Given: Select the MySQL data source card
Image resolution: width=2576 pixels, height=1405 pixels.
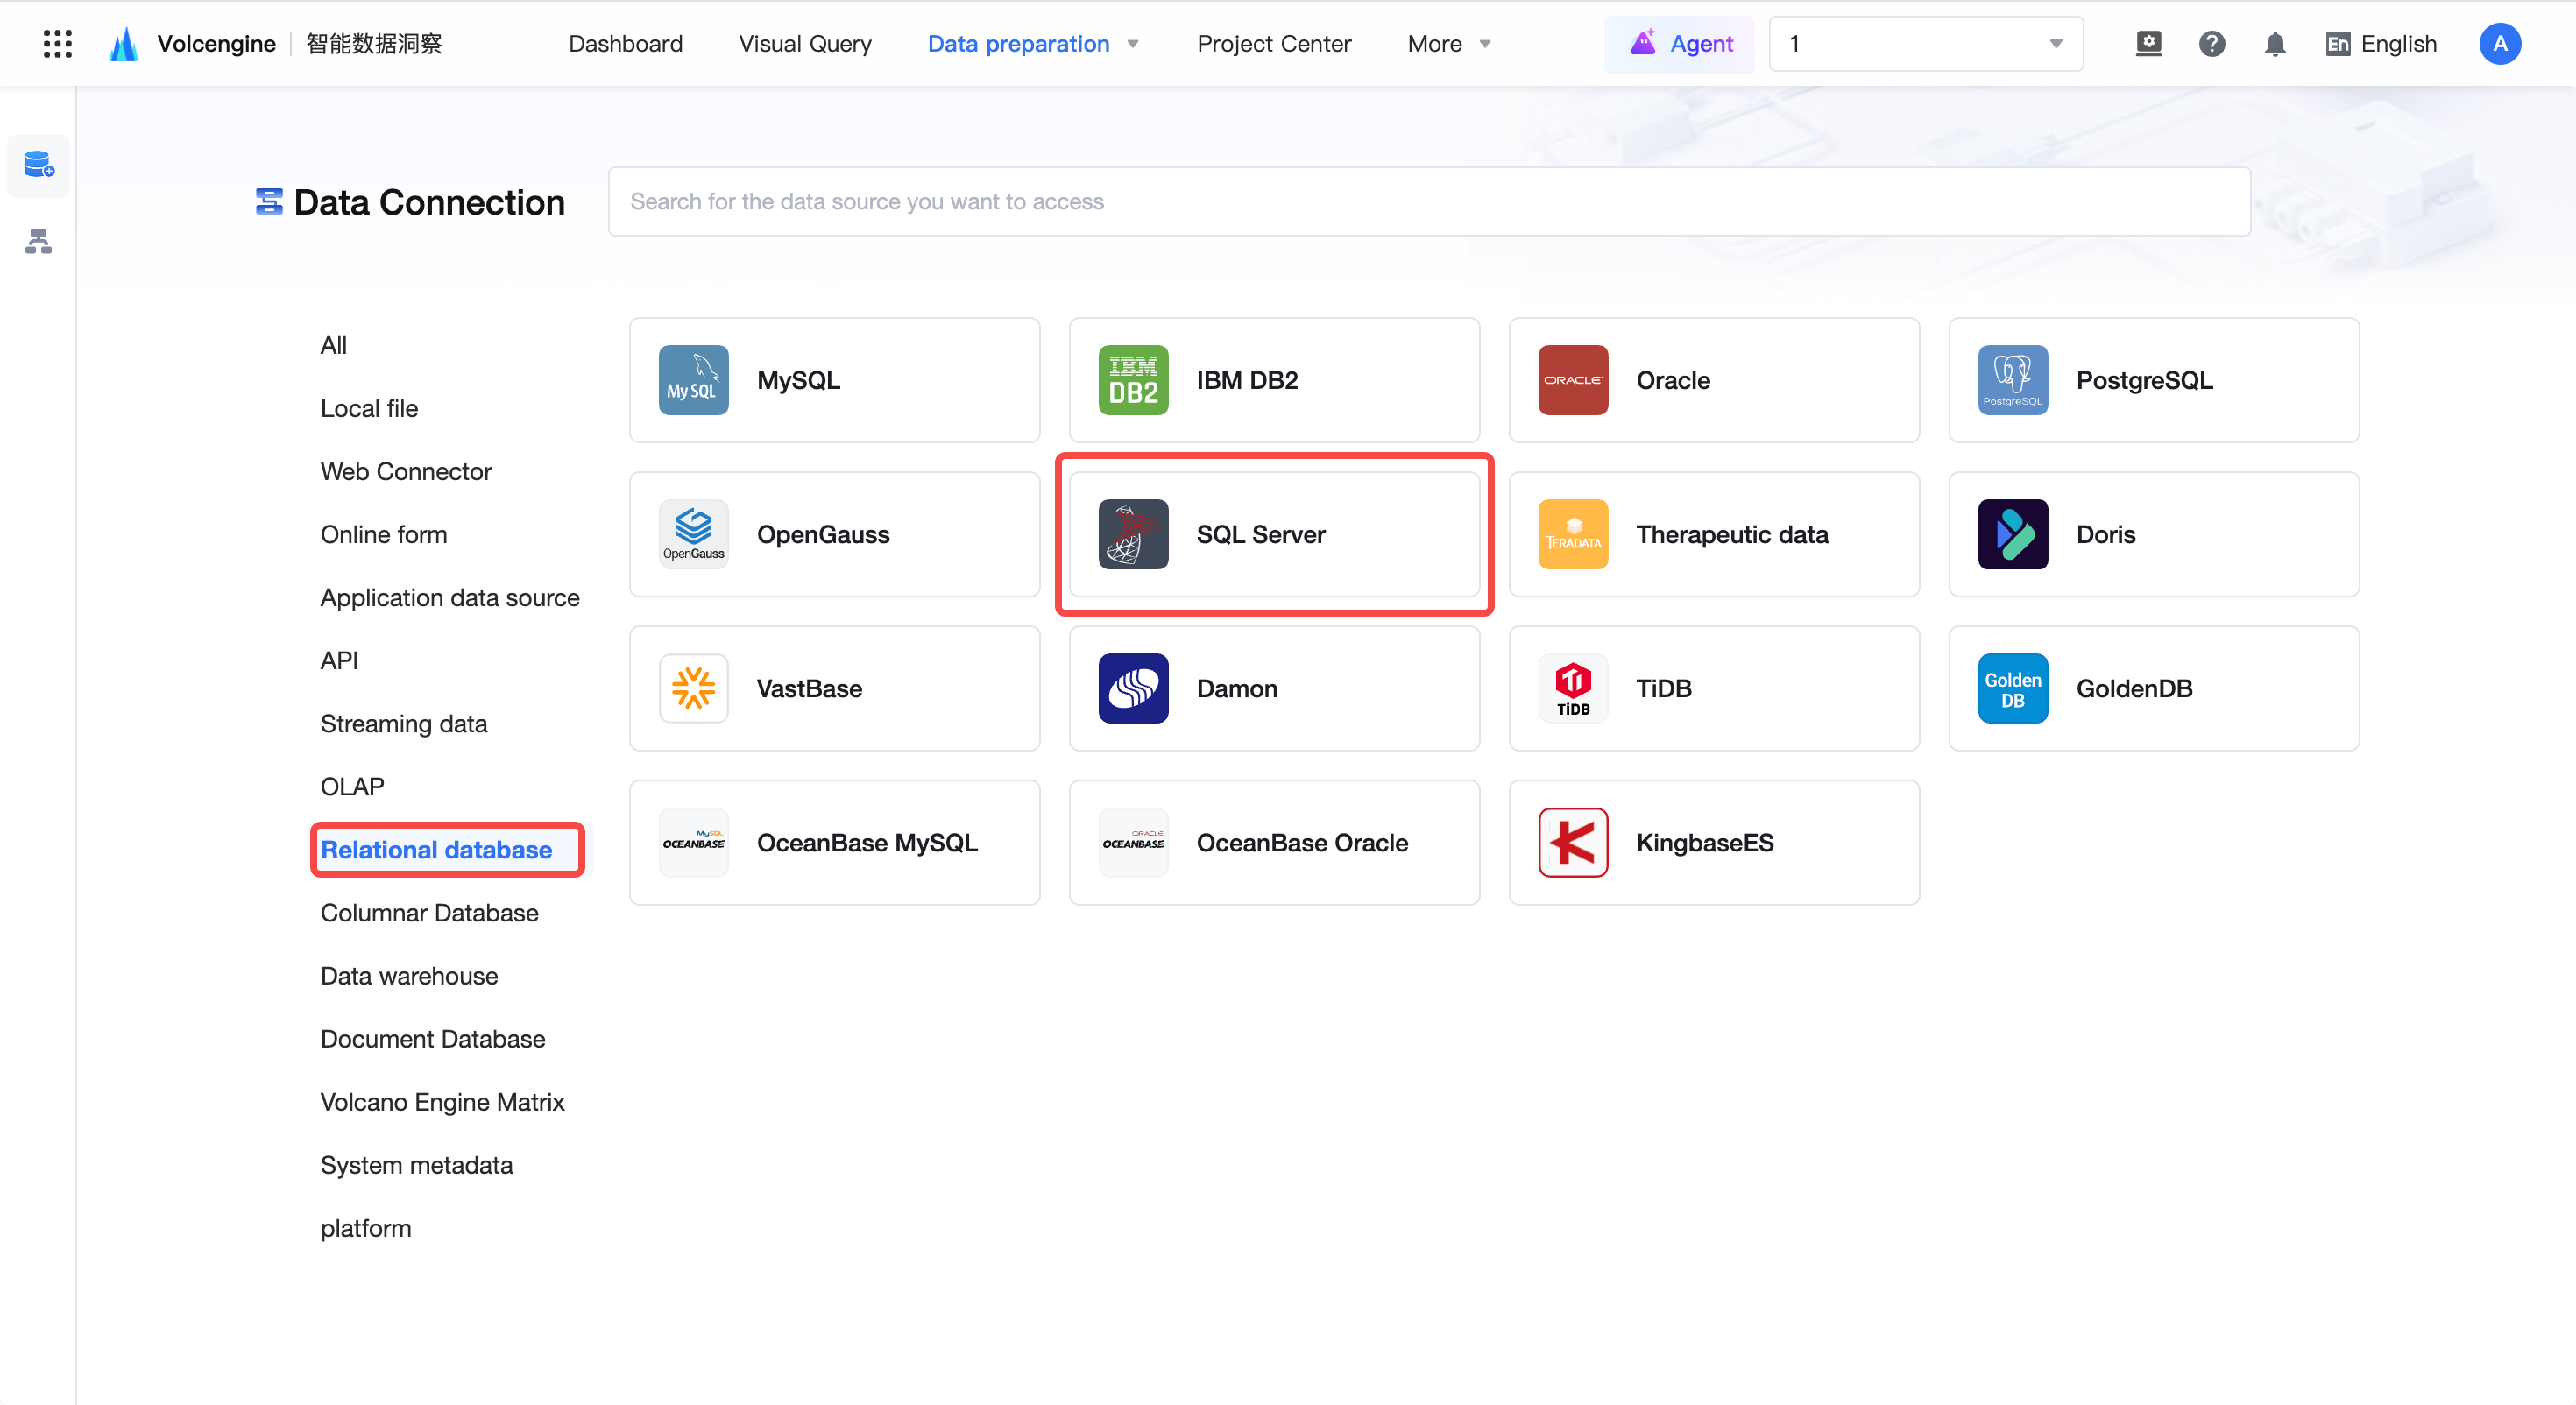Looking at the screenshot, I should (x=834, y=380).
